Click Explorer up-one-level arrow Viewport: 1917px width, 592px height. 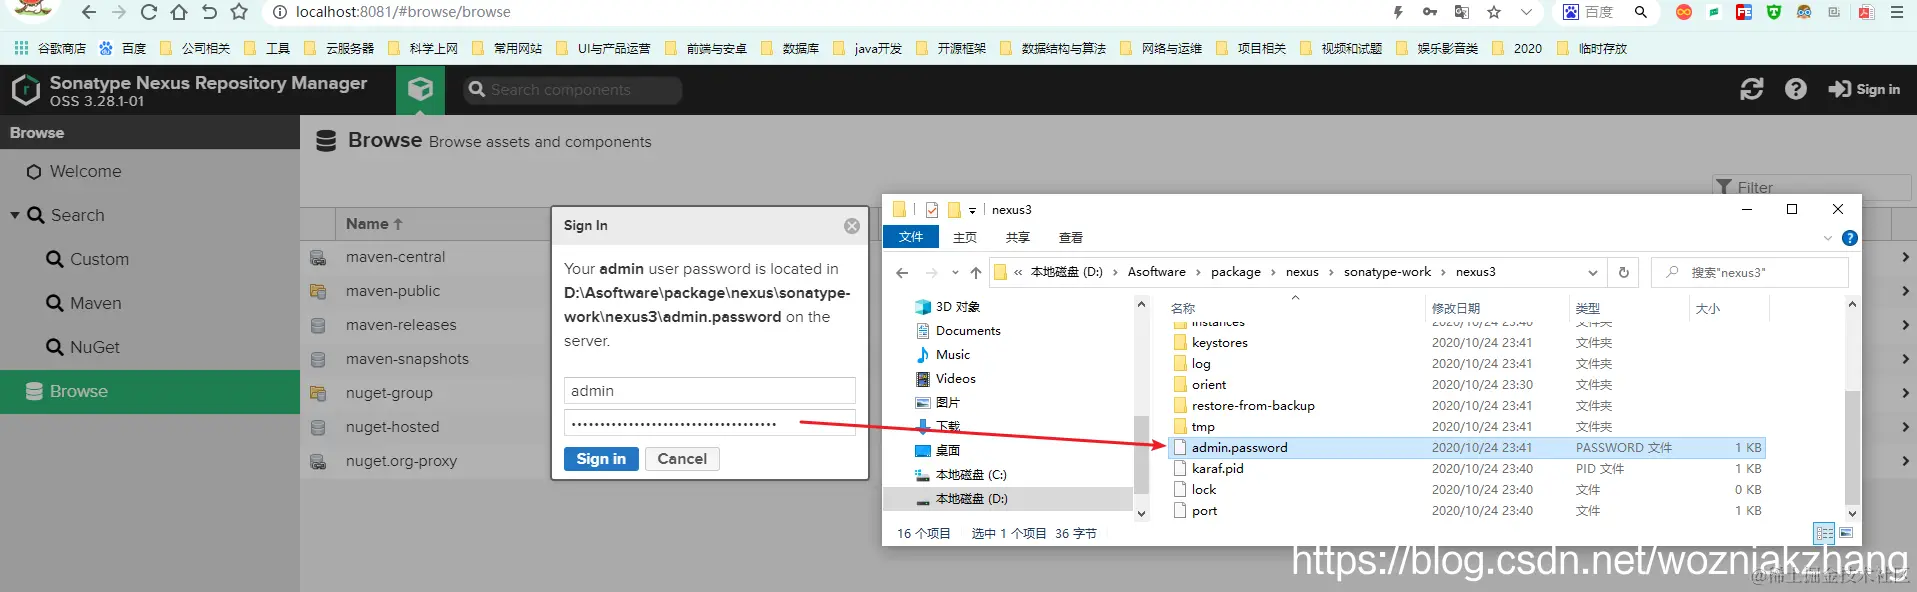point(976,272)
